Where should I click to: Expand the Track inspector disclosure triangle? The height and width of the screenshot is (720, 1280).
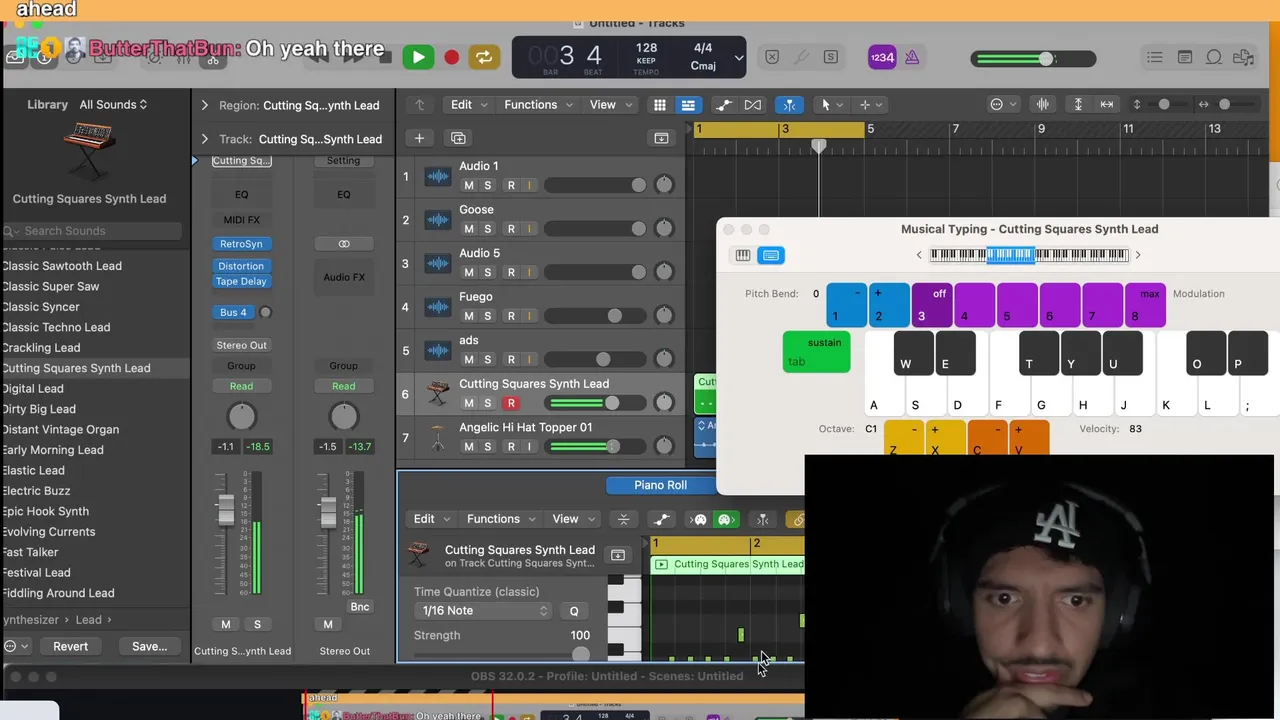pyautogui.click(x=204, y=139)
